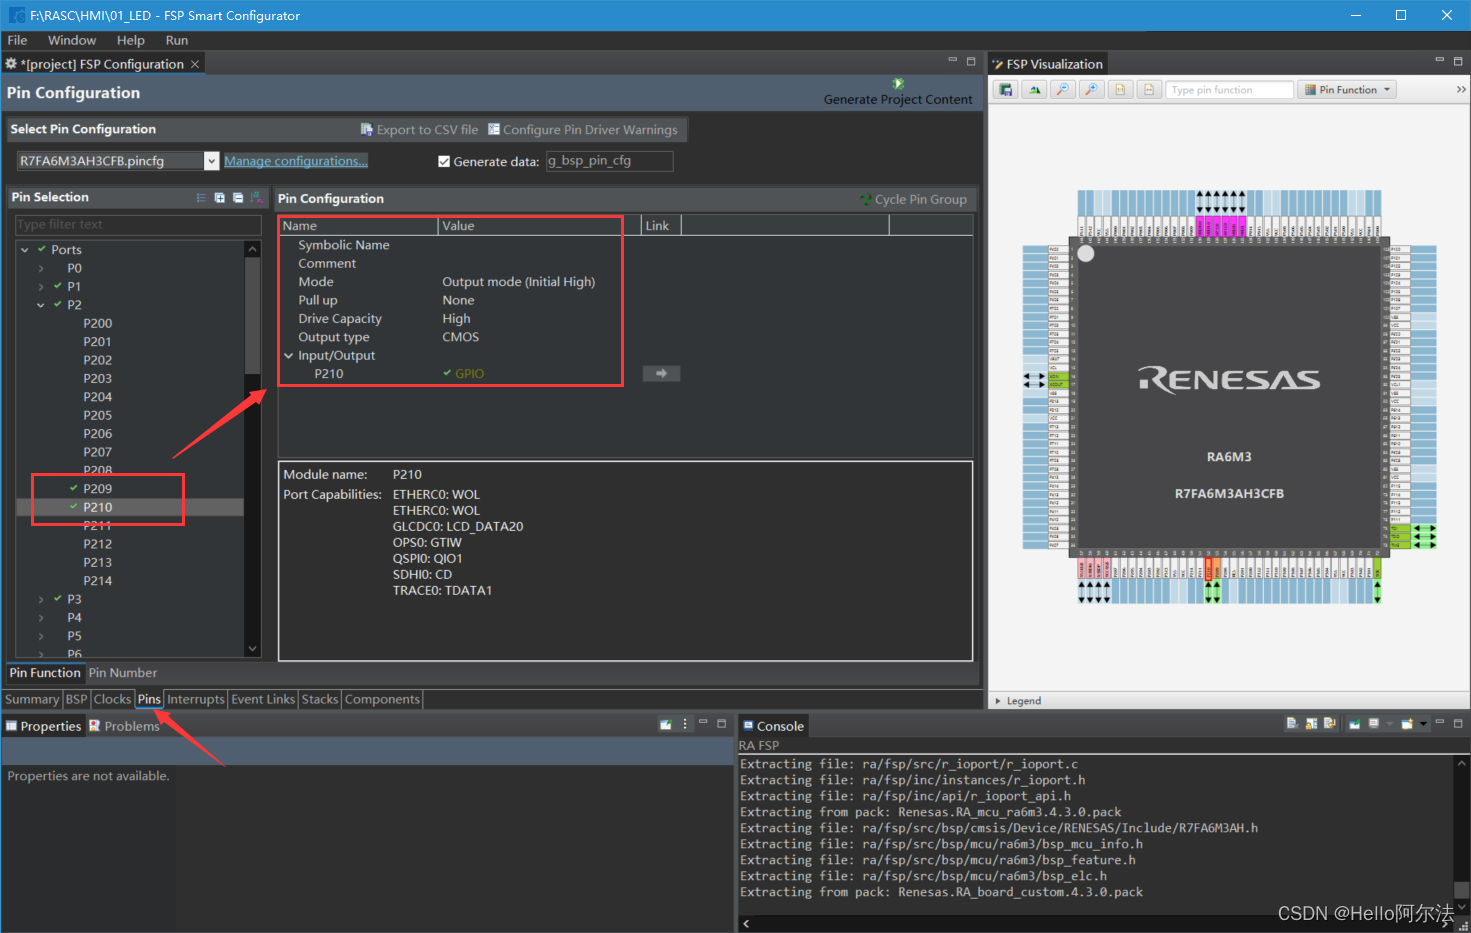This screenshot has height=933, width=1471.
Task: Expand the Legend section
Action: pyautogui.click(x=997, y=701)
